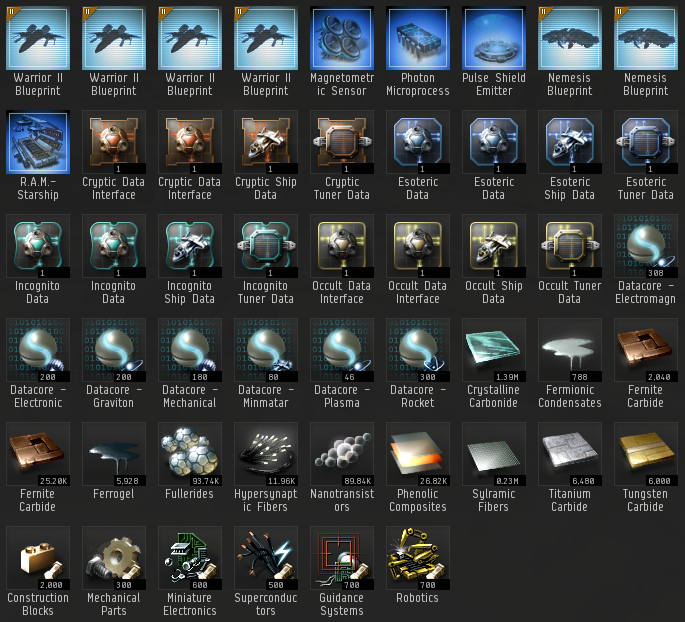
Task: Select the Hypersynaptic Fibers stack
Action: tap(266, 454)
